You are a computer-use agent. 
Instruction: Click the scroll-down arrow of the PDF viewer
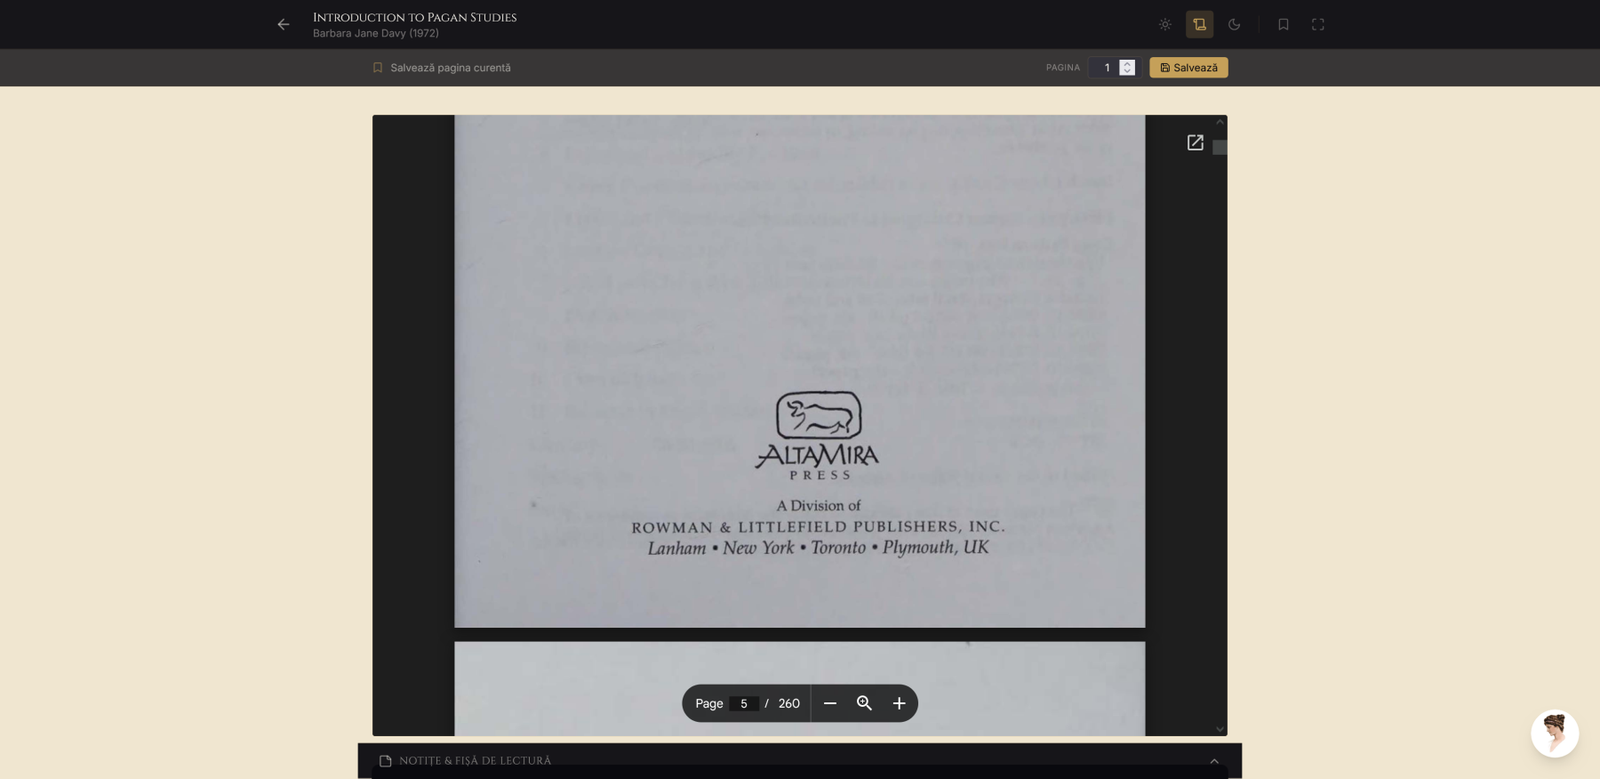tap(1220, 729)
